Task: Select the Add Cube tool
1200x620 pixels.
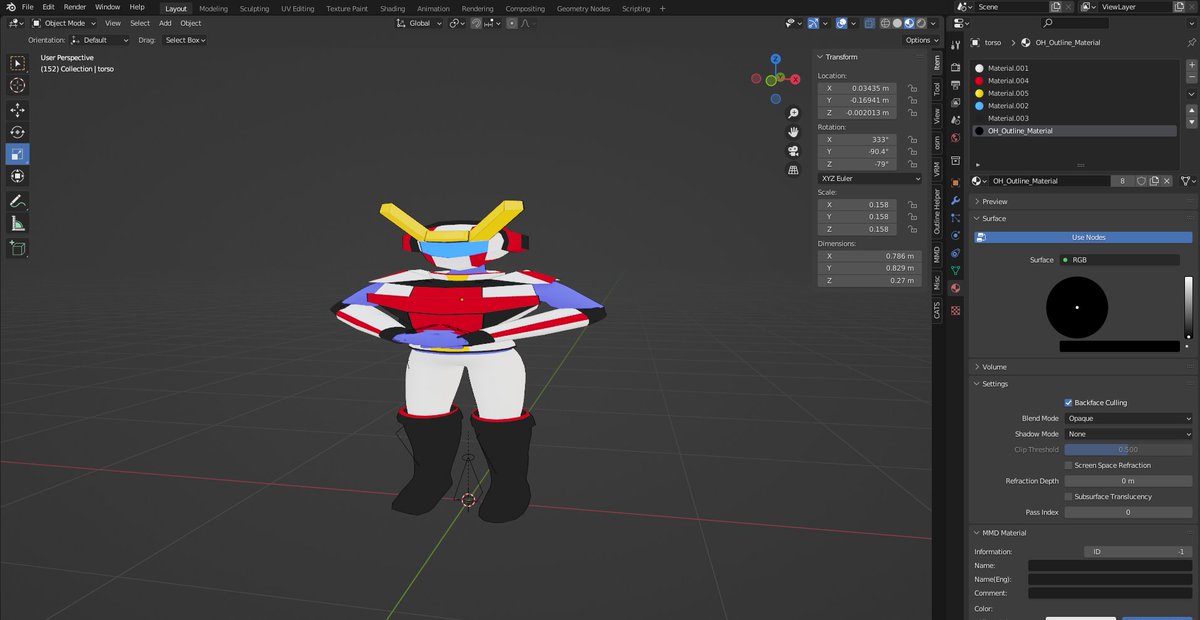Action: coord(18,248)
